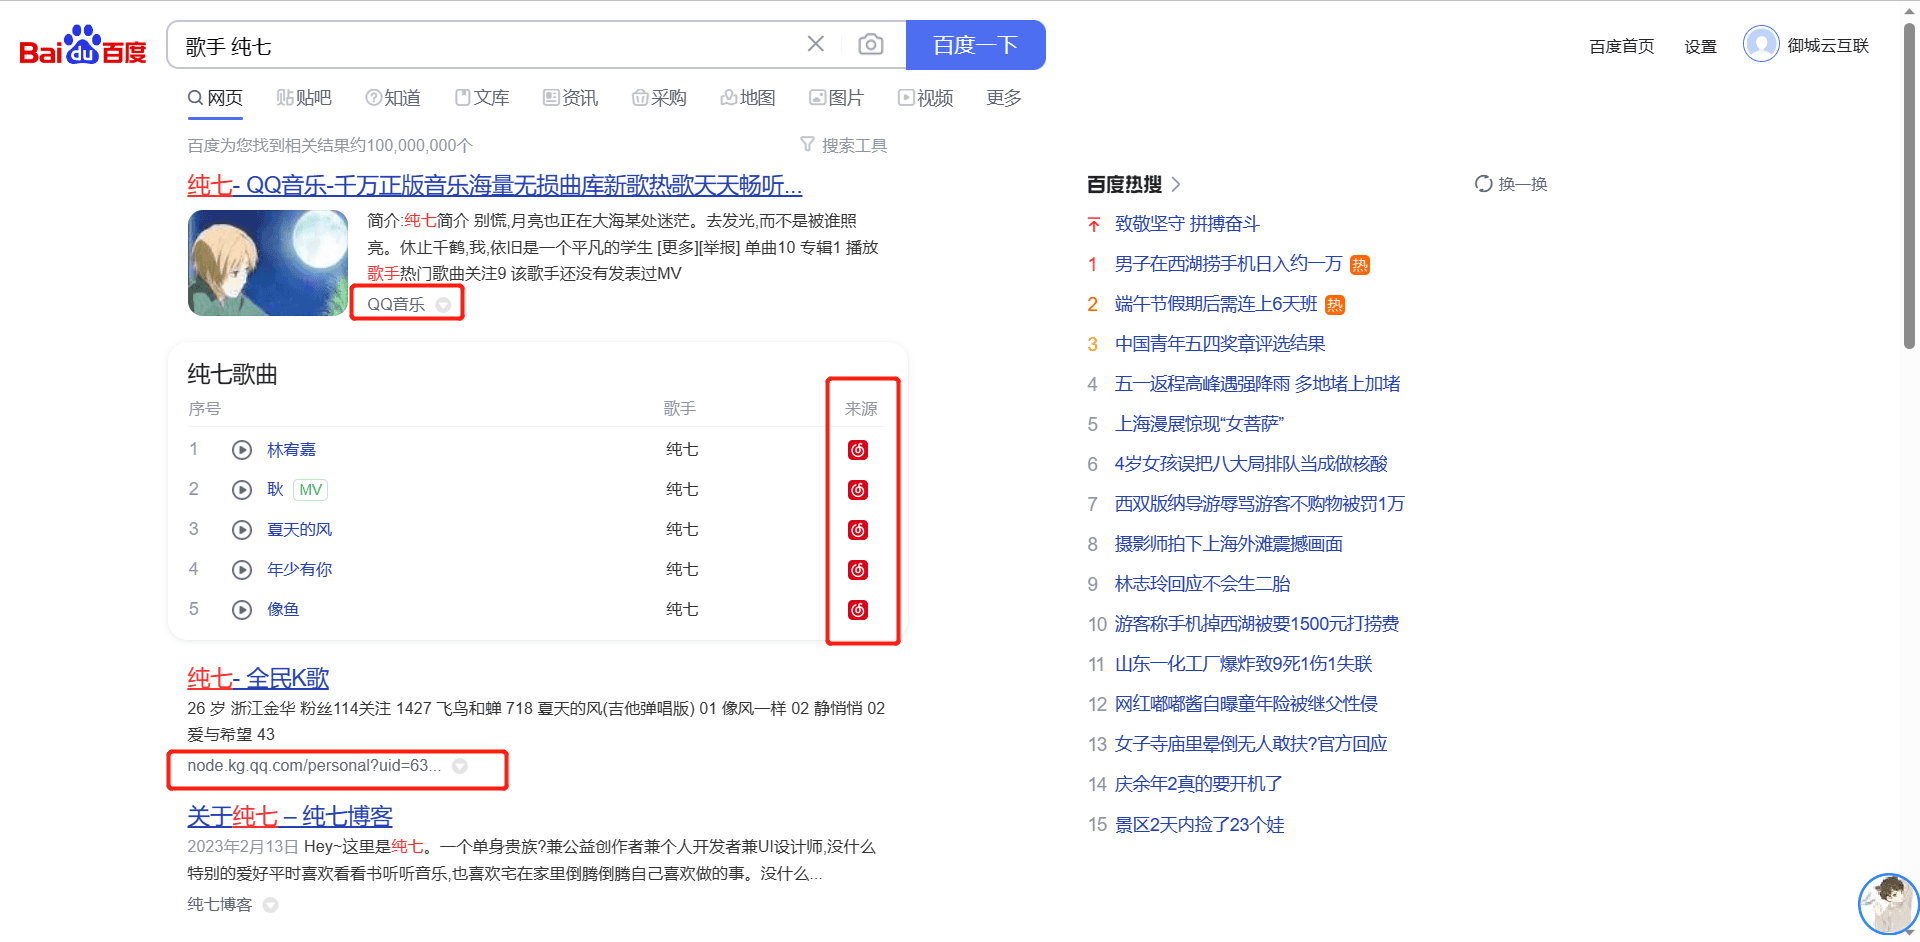The image size is (1920, 942).
Task: Click the user avatar icon
Action: 1760,45
